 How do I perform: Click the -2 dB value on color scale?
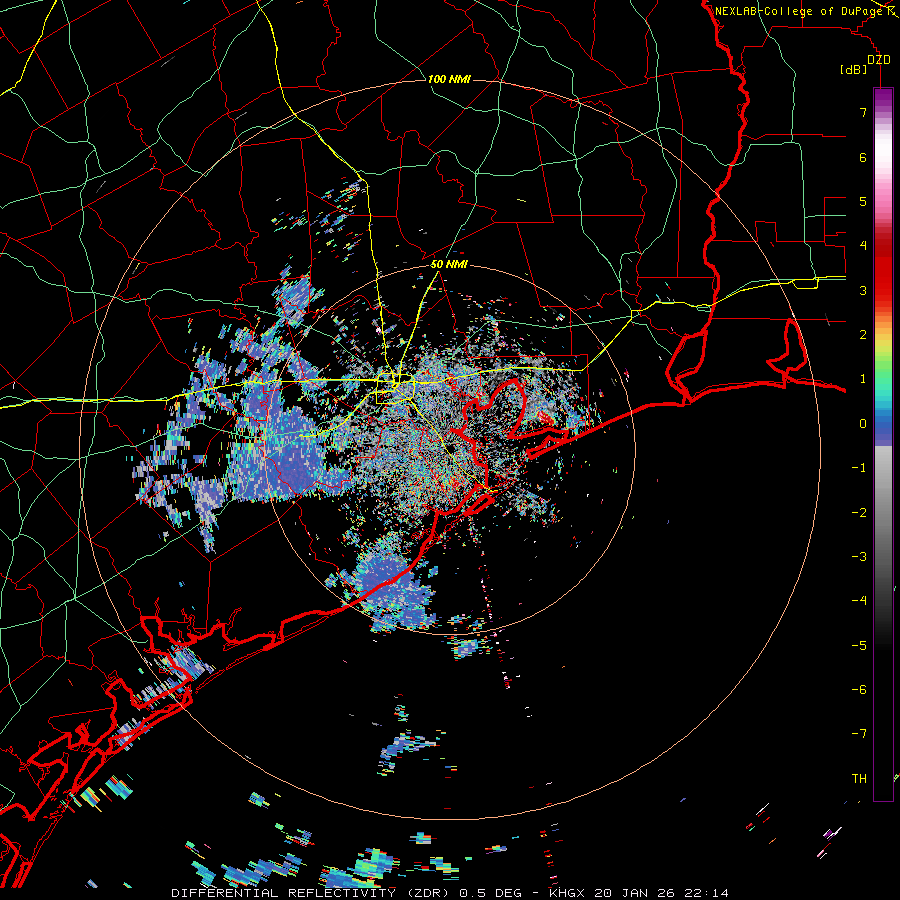tap(859, 513)
